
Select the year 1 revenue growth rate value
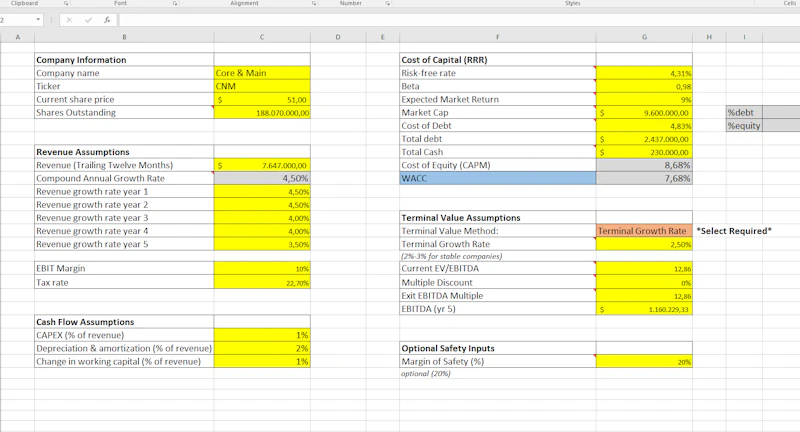[x=262, y=192]
